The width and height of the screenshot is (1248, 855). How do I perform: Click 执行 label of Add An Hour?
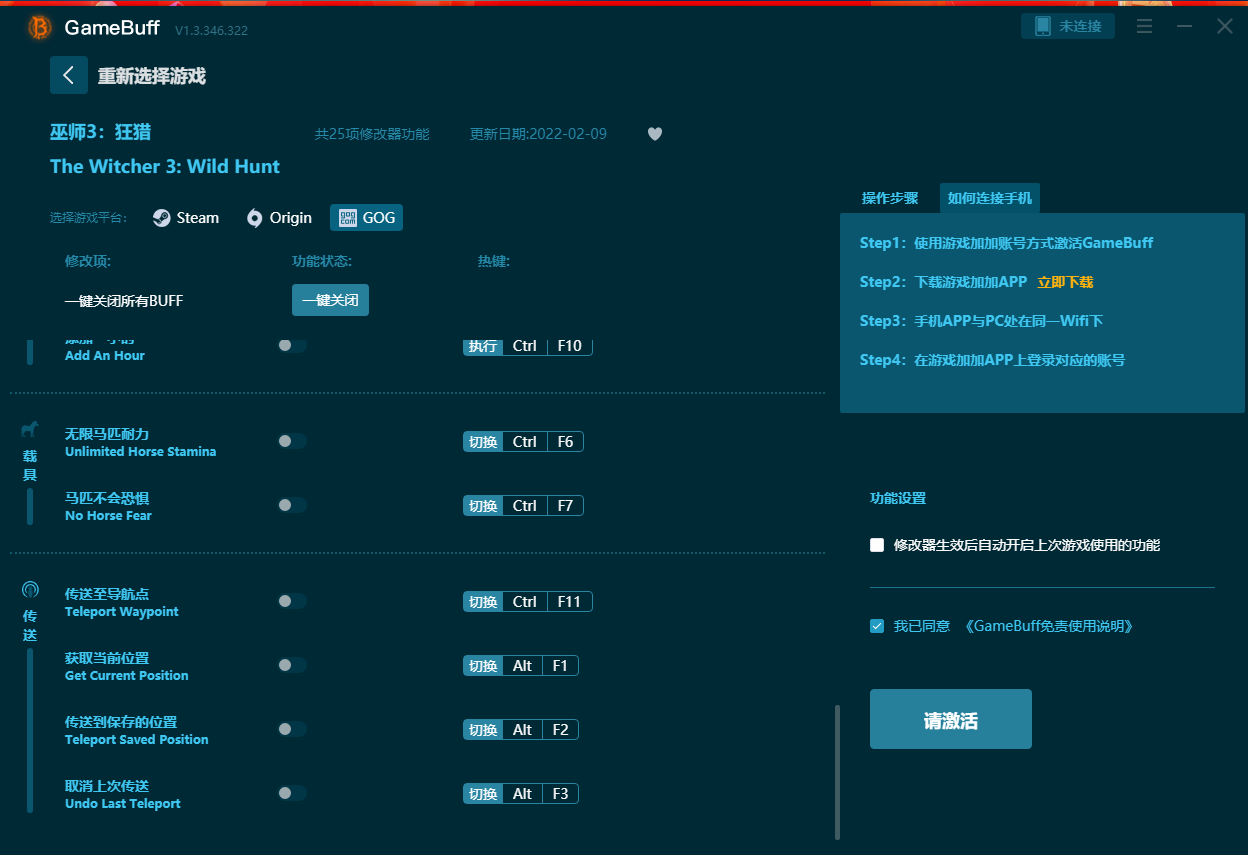click(x=483, y=345)
